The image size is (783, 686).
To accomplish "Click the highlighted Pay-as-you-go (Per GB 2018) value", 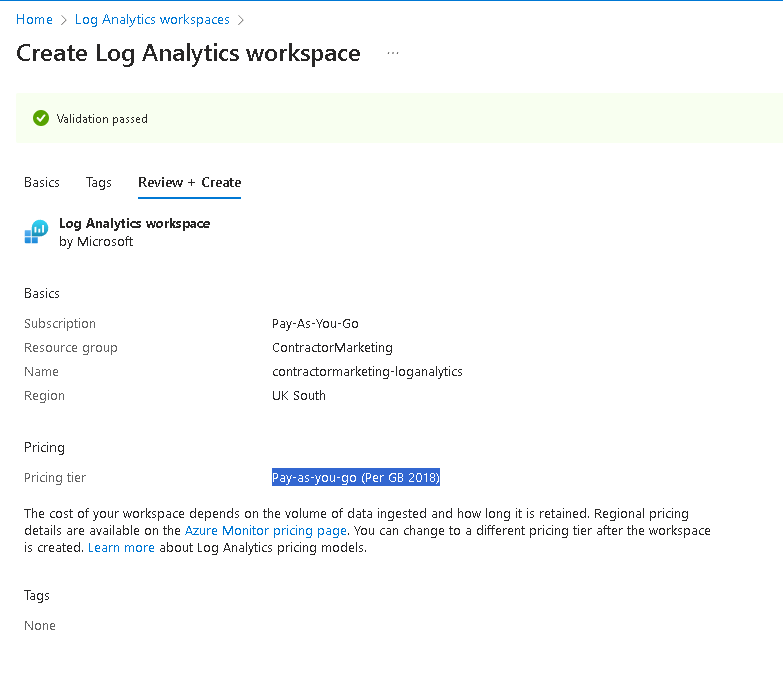I will coord(356,478).
